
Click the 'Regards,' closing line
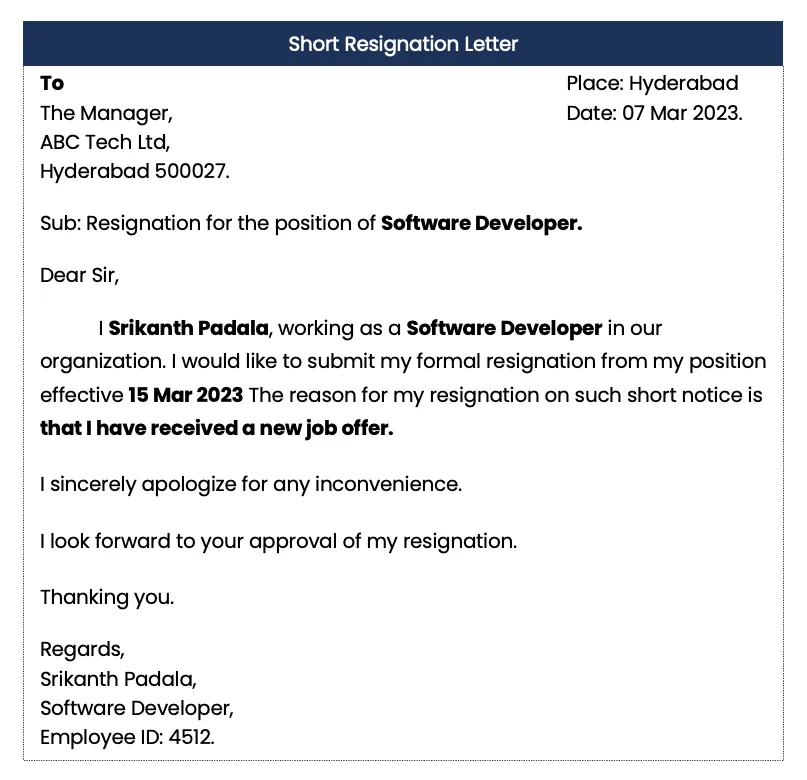[x=82, y=650]
